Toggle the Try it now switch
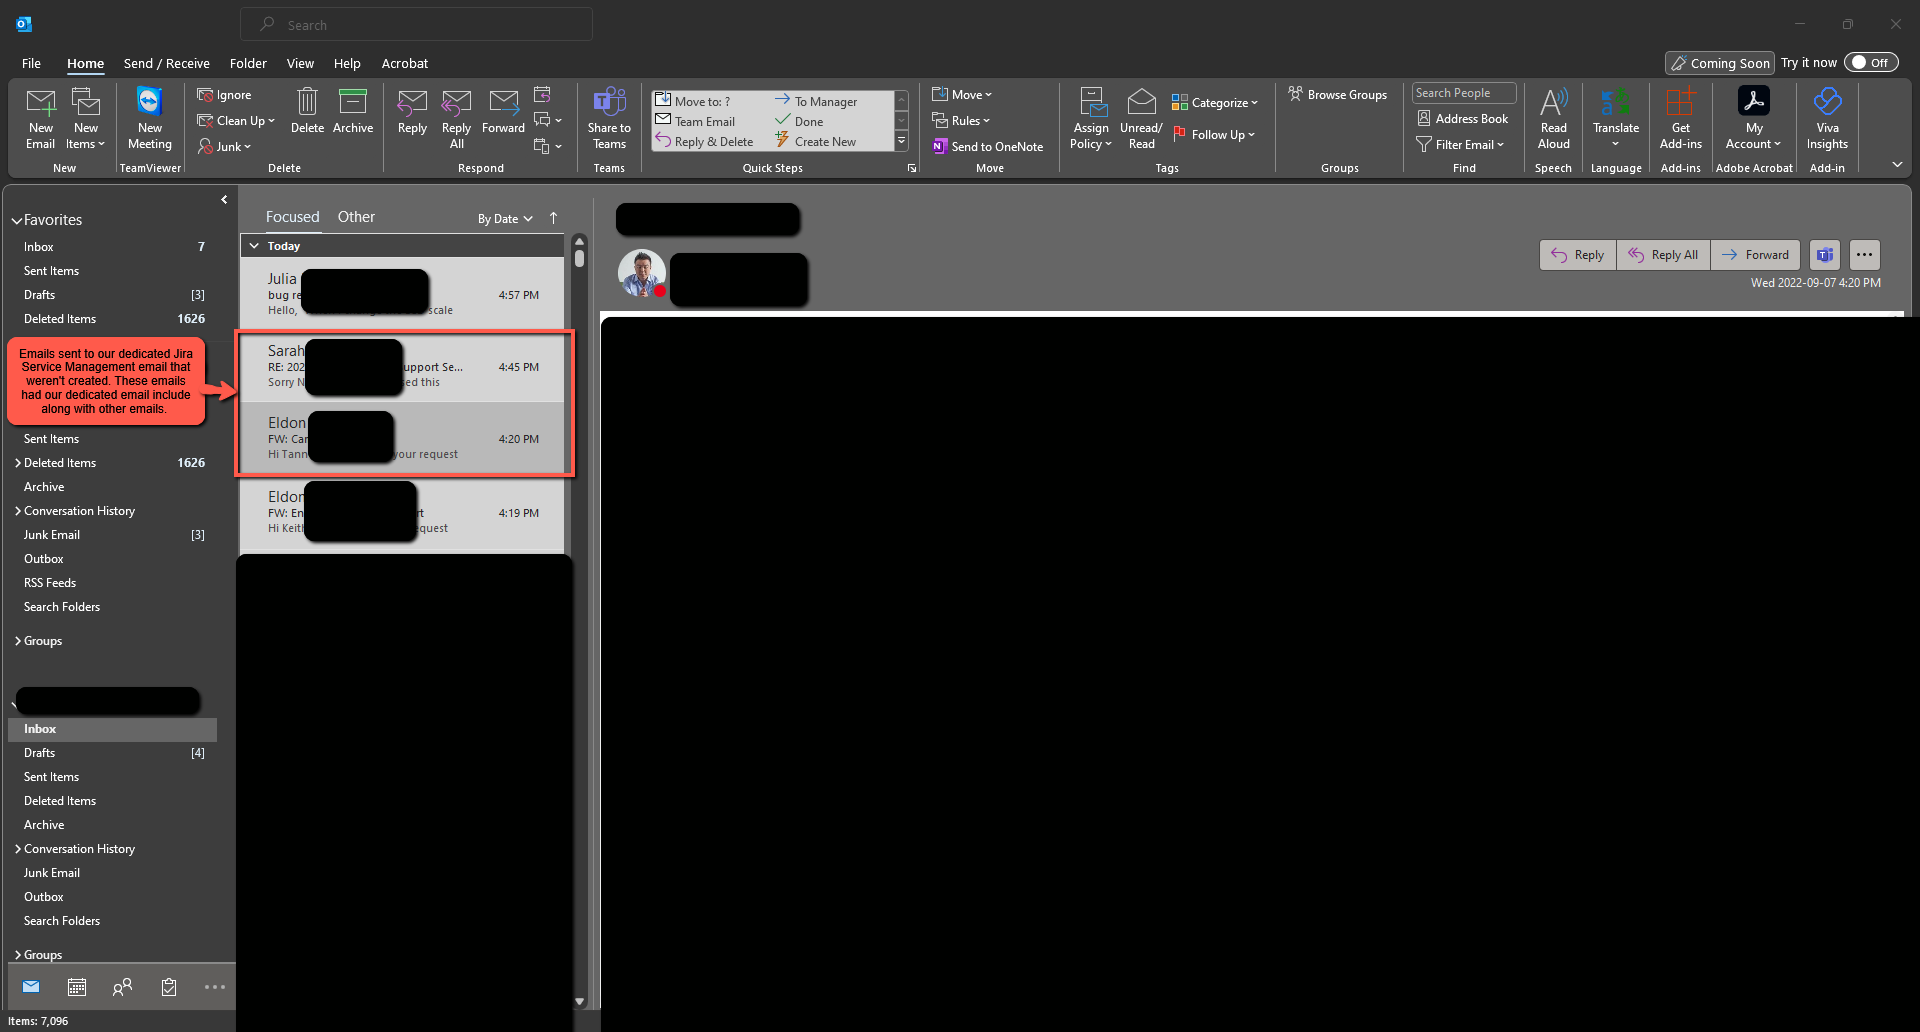 pyautogui.click(x=1871, y=62)
